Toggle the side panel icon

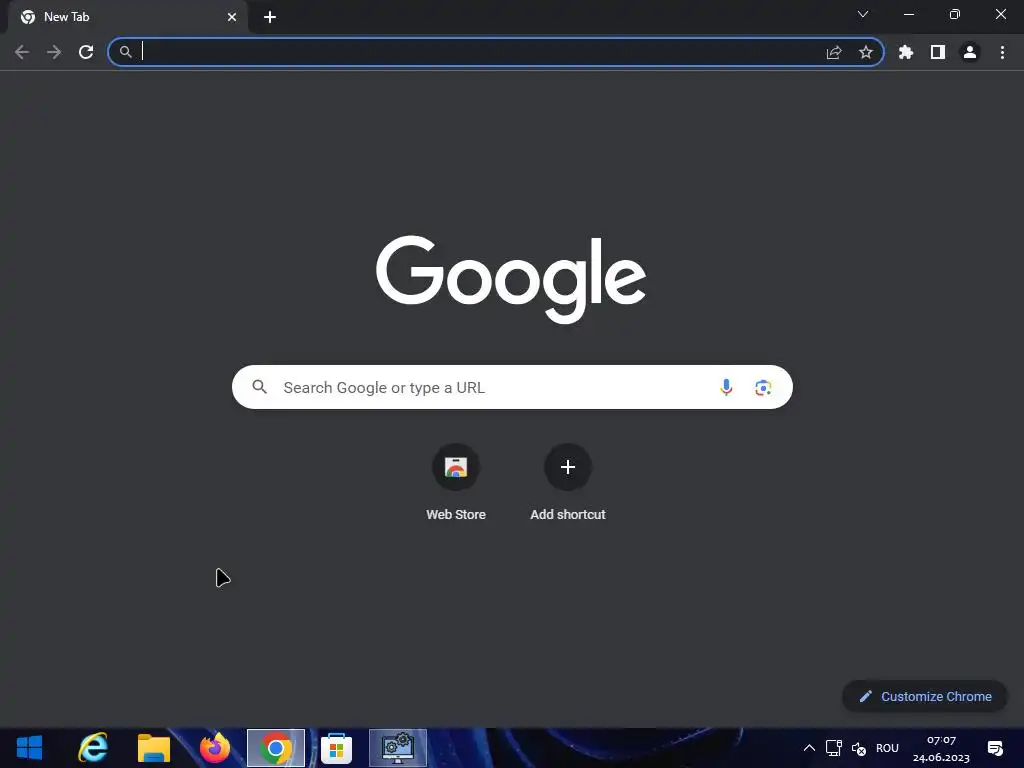click(938, 52)
